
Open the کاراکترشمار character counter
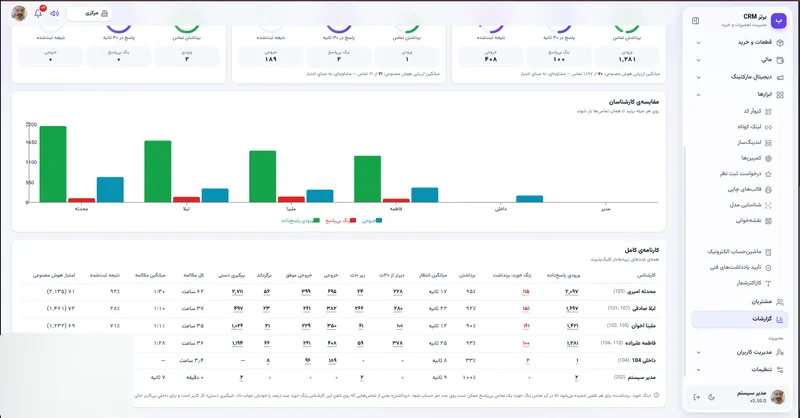(x=754, y=283)
